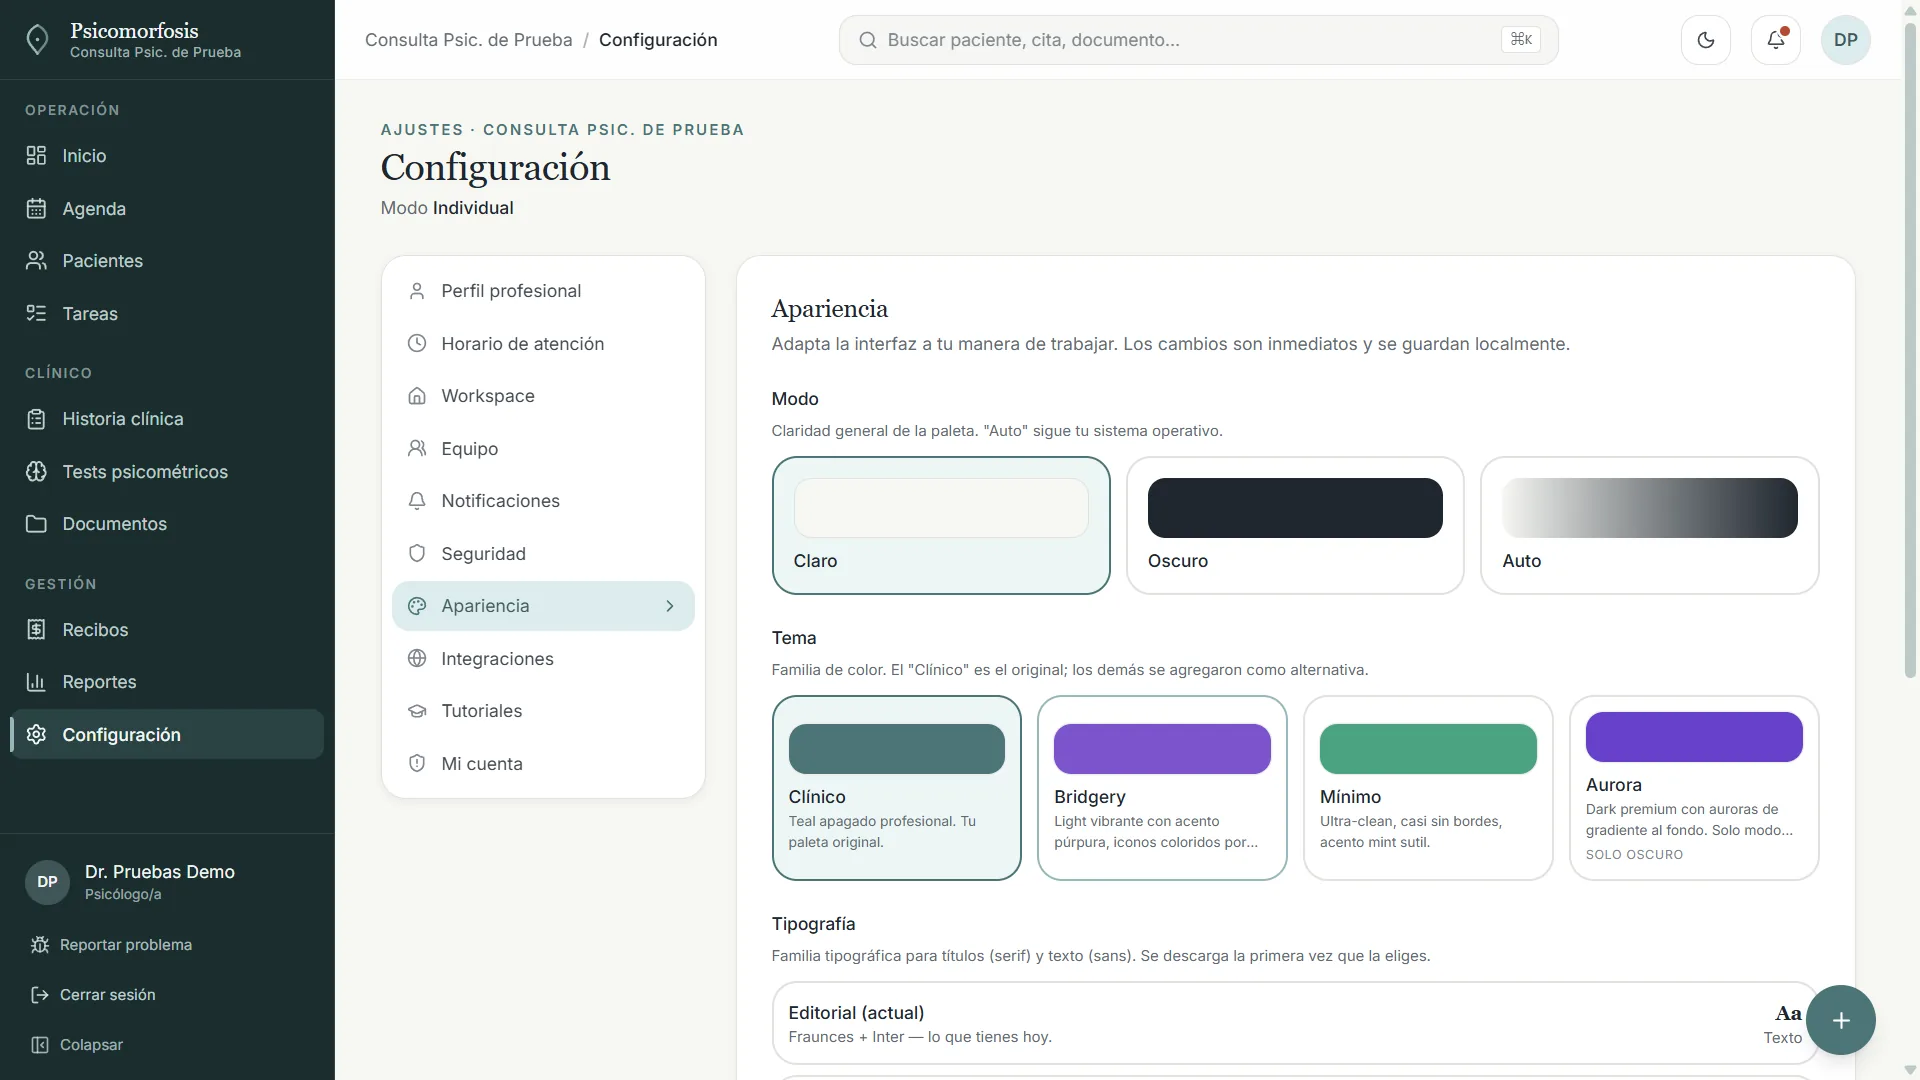Open Dr. Pruebas Demo profile entry
The height and width of the screenshot is (1080, 1920).
(x=167, y=882)
